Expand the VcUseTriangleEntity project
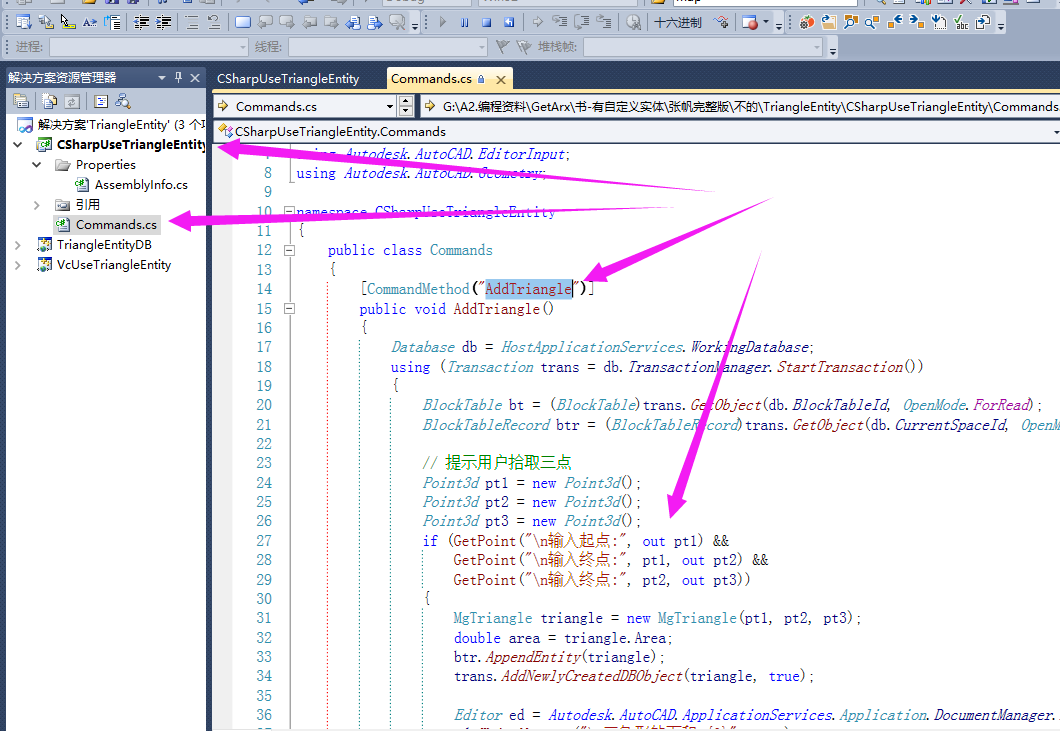1060x731 pixels. click(x=18, y=265)
